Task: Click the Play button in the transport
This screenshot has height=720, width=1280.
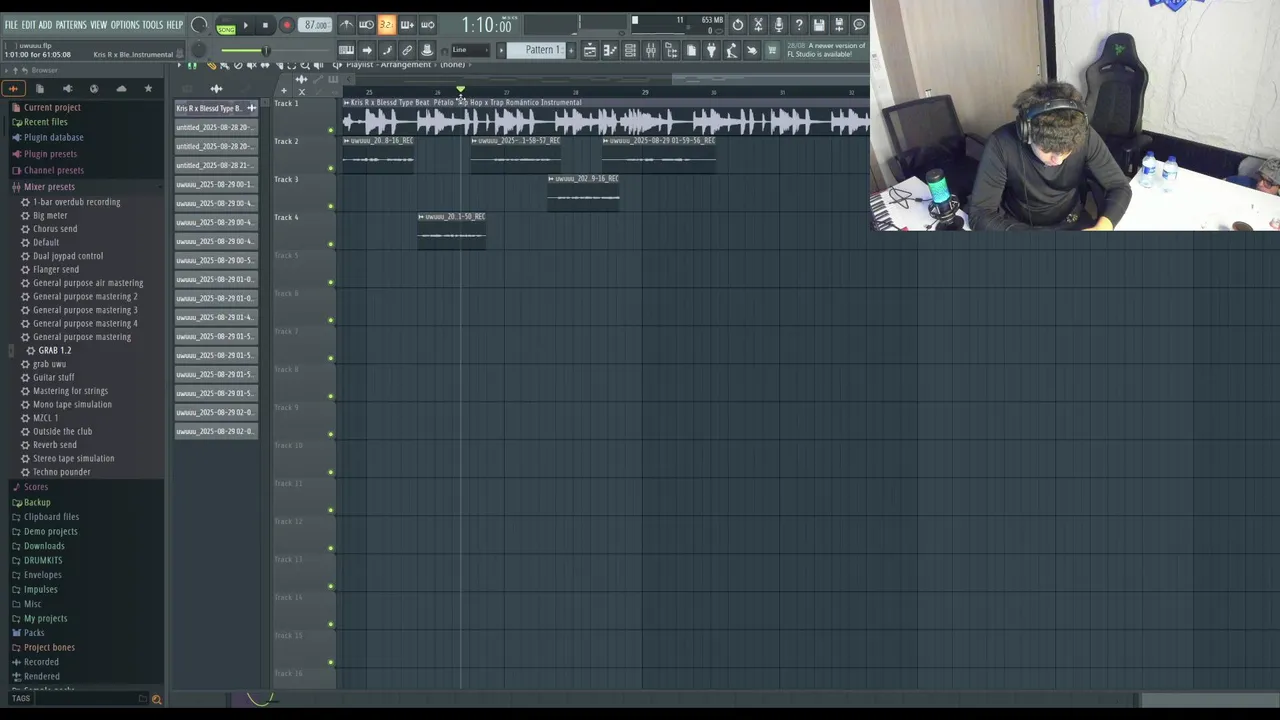Action: tap(246, 25)
